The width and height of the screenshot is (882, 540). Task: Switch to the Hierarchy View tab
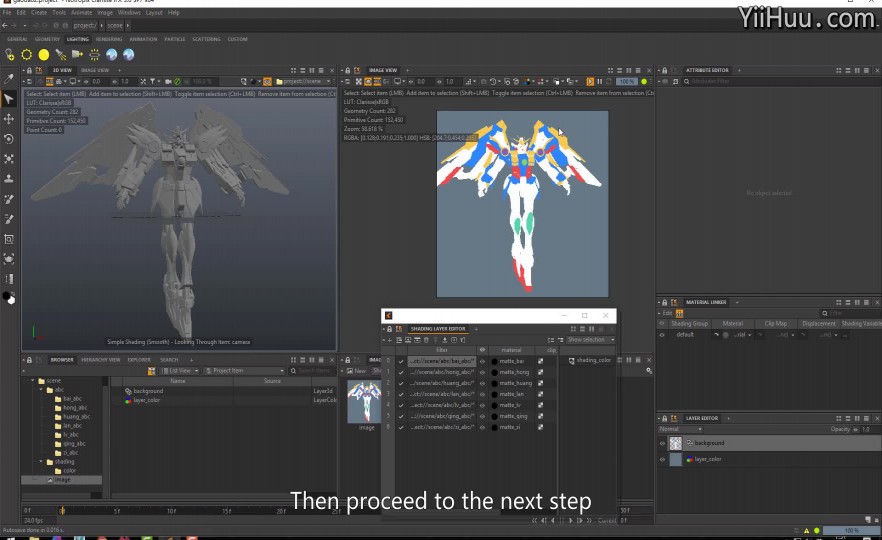click(x=101, y=360)
